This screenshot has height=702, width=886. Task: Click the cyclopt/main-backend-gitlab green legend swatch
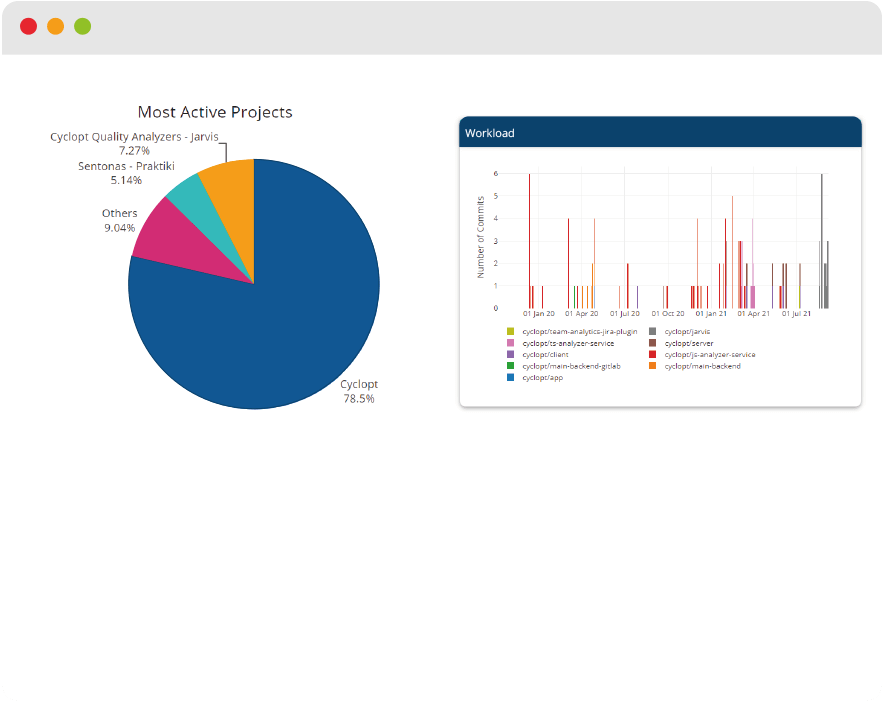pyautogui.click(x=510, y=366)
